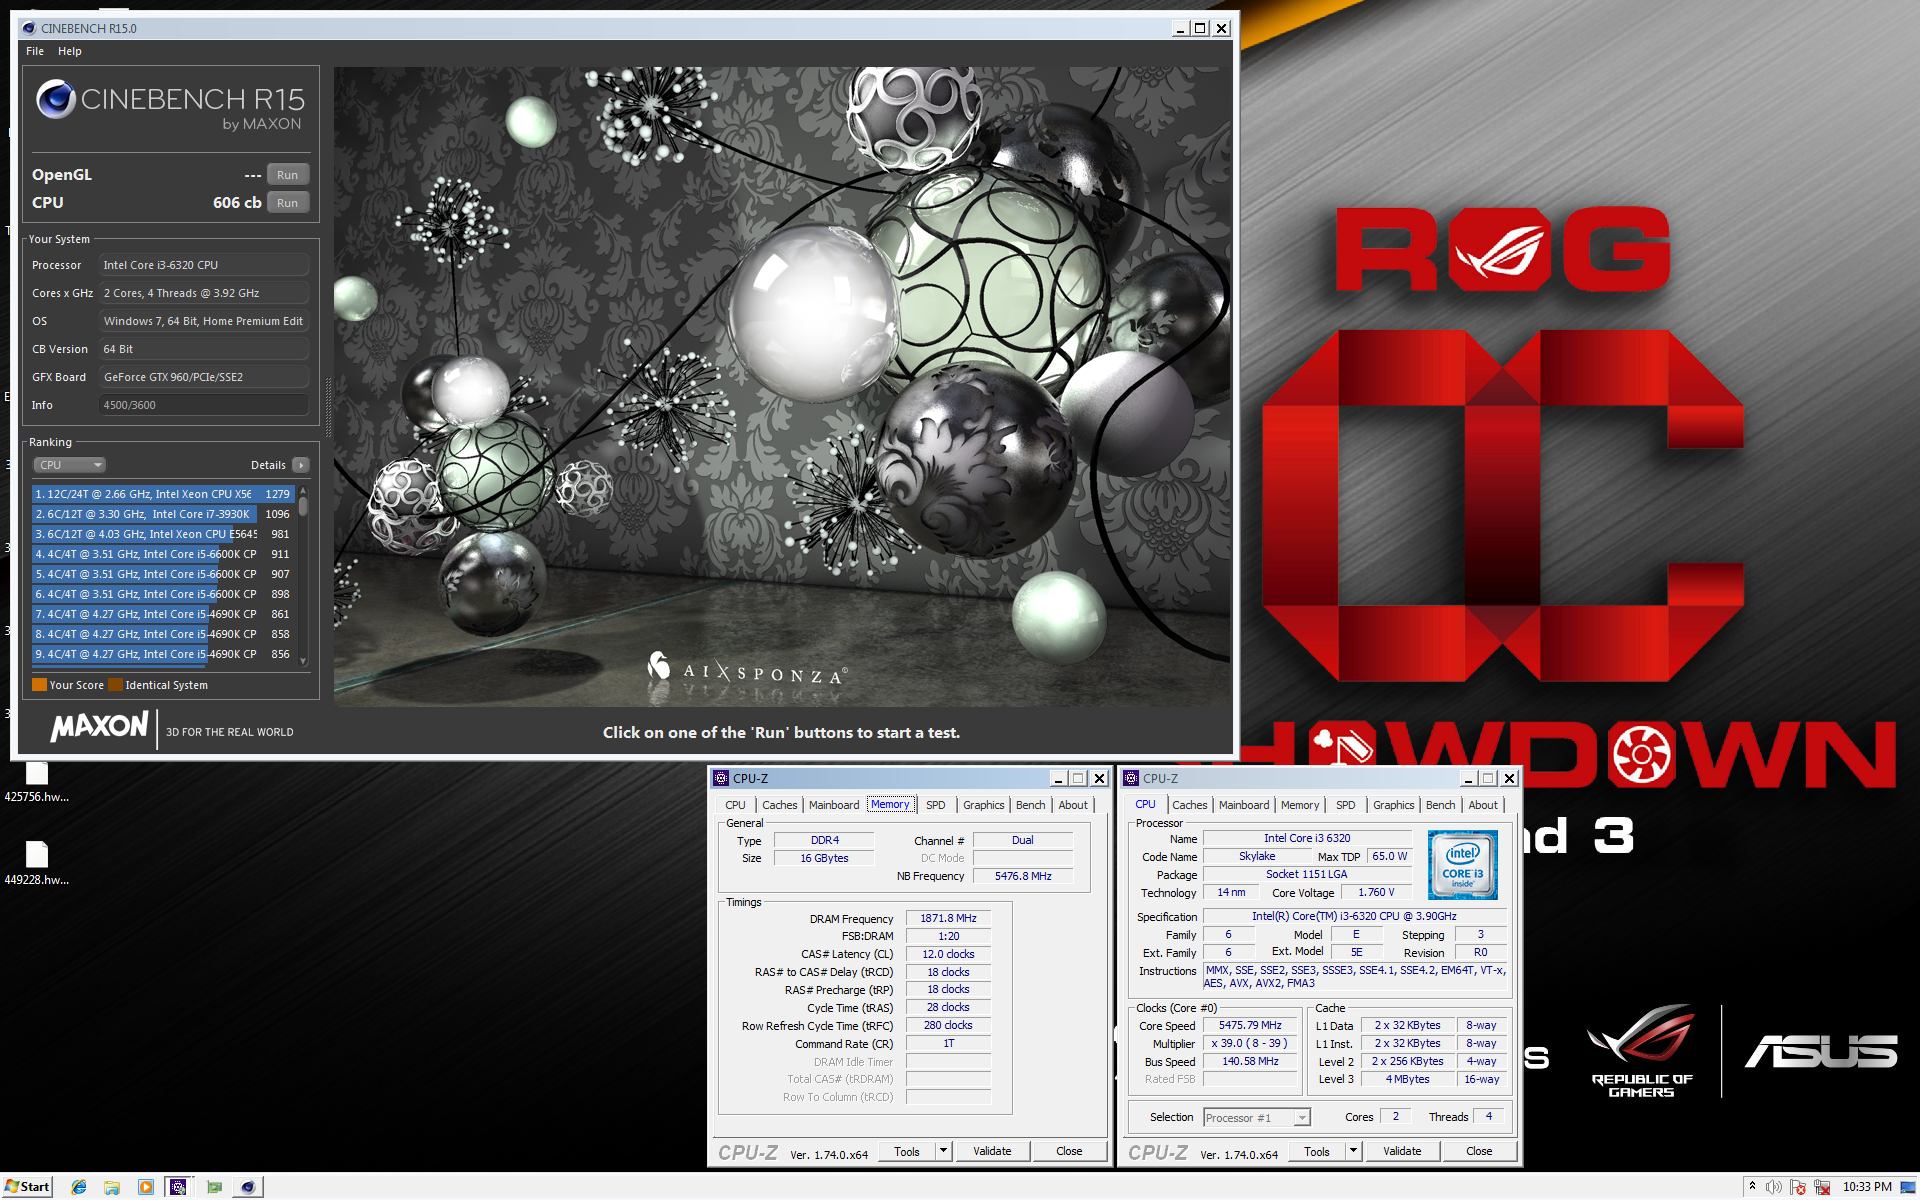Click the volume speaker tray icon
Image resolution: width=1920 pixels, height=1200 pixels.
1774,1187
